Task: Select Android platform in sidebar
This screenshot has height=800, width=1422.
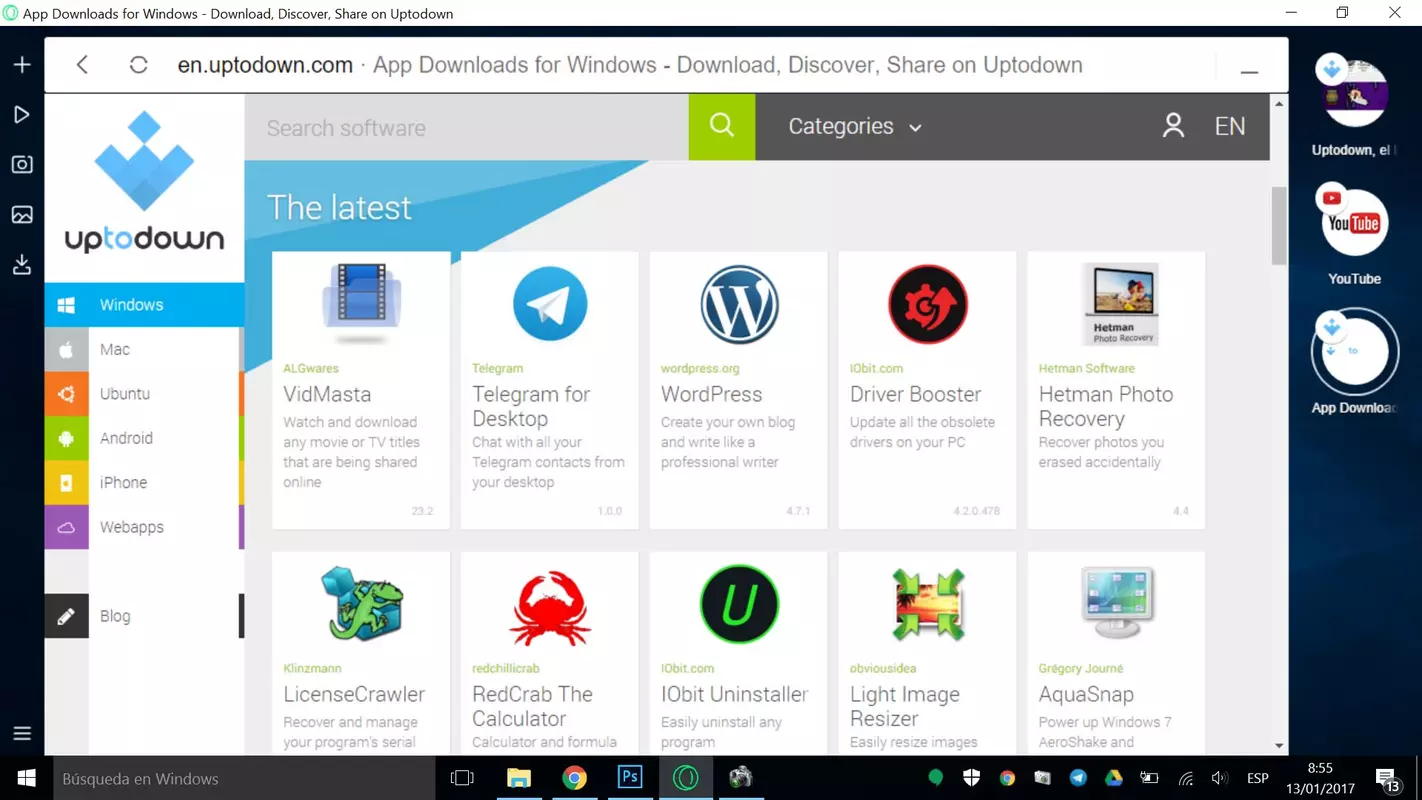Action: pyautogui.click(x=144, y=438)
